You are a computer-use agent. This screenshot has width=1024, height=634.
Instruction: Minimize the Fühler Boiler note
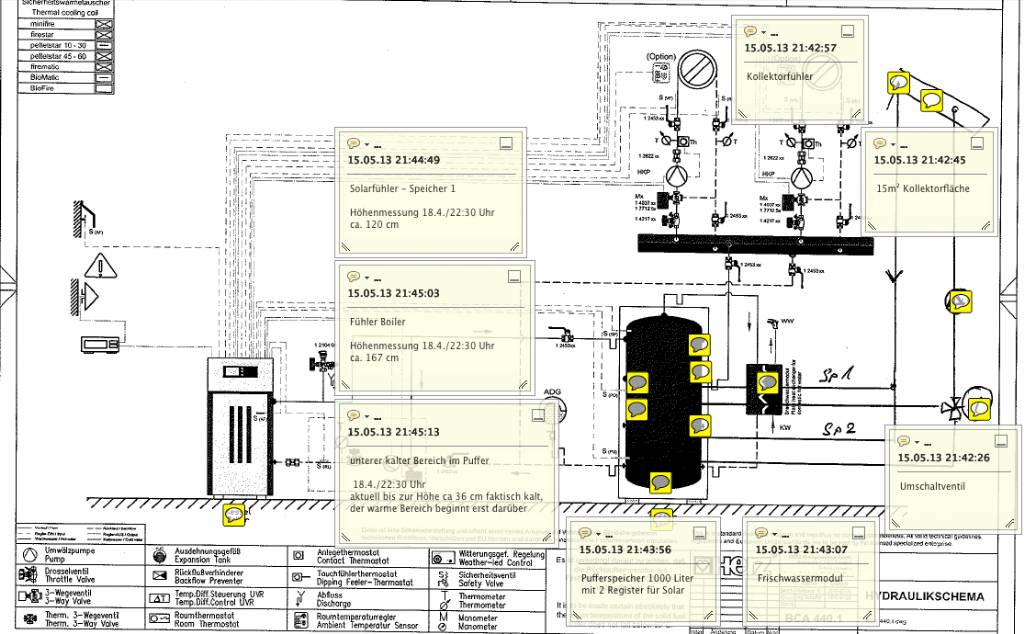(515, 276)
